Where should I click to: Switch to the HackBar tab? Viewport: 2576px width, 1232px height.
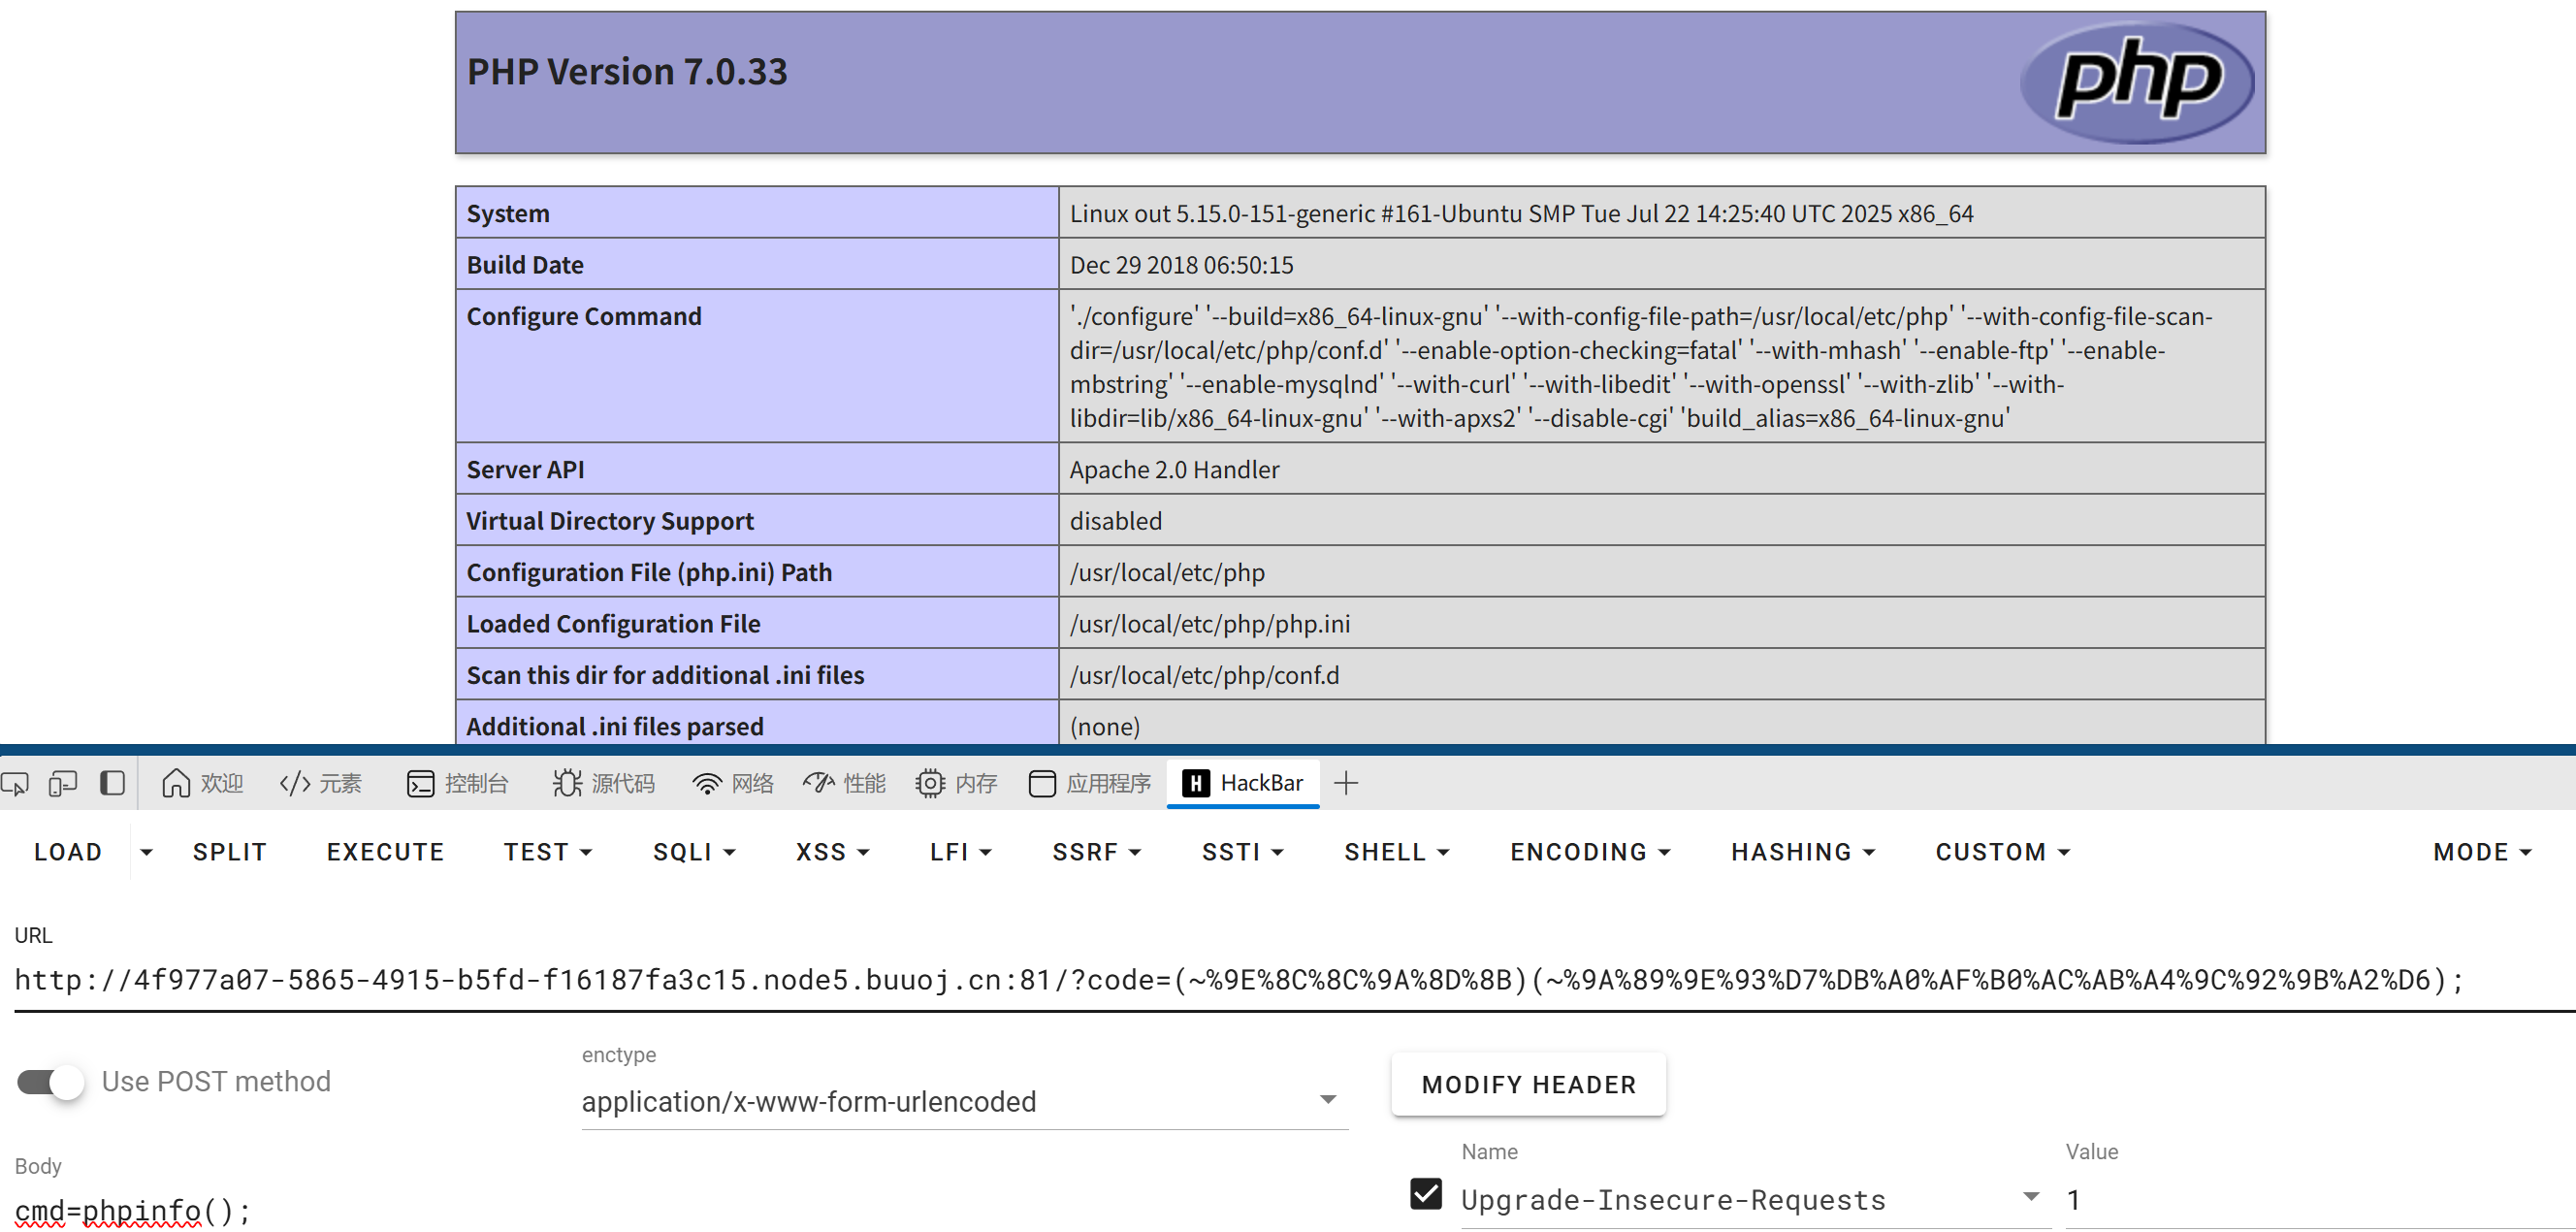point(1243,783)
